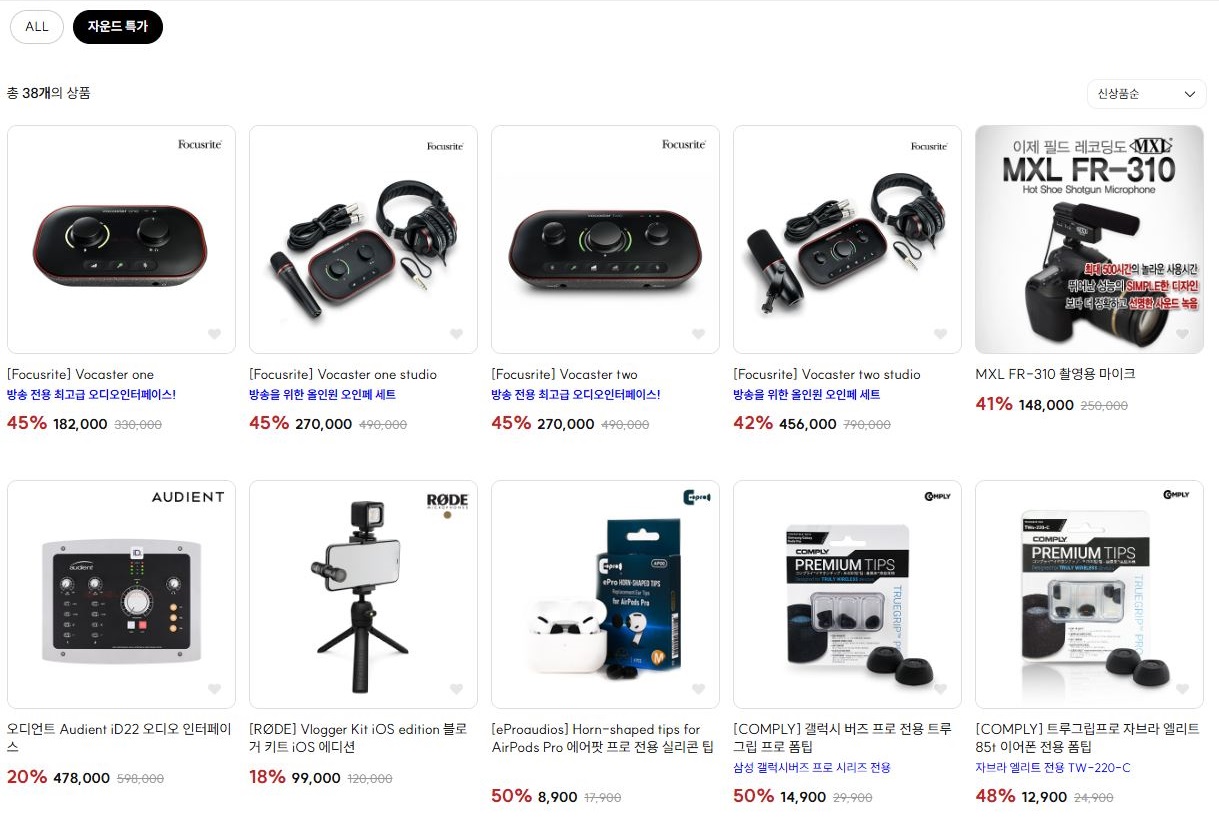
Task: Favorite the Vocaster one with heart icon
Action: (214, 334)
